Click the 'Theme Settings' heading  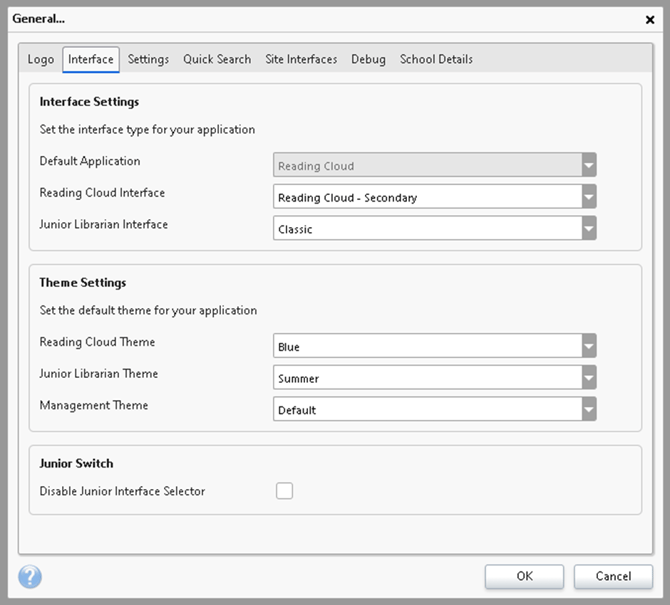[x=83, y=282]
